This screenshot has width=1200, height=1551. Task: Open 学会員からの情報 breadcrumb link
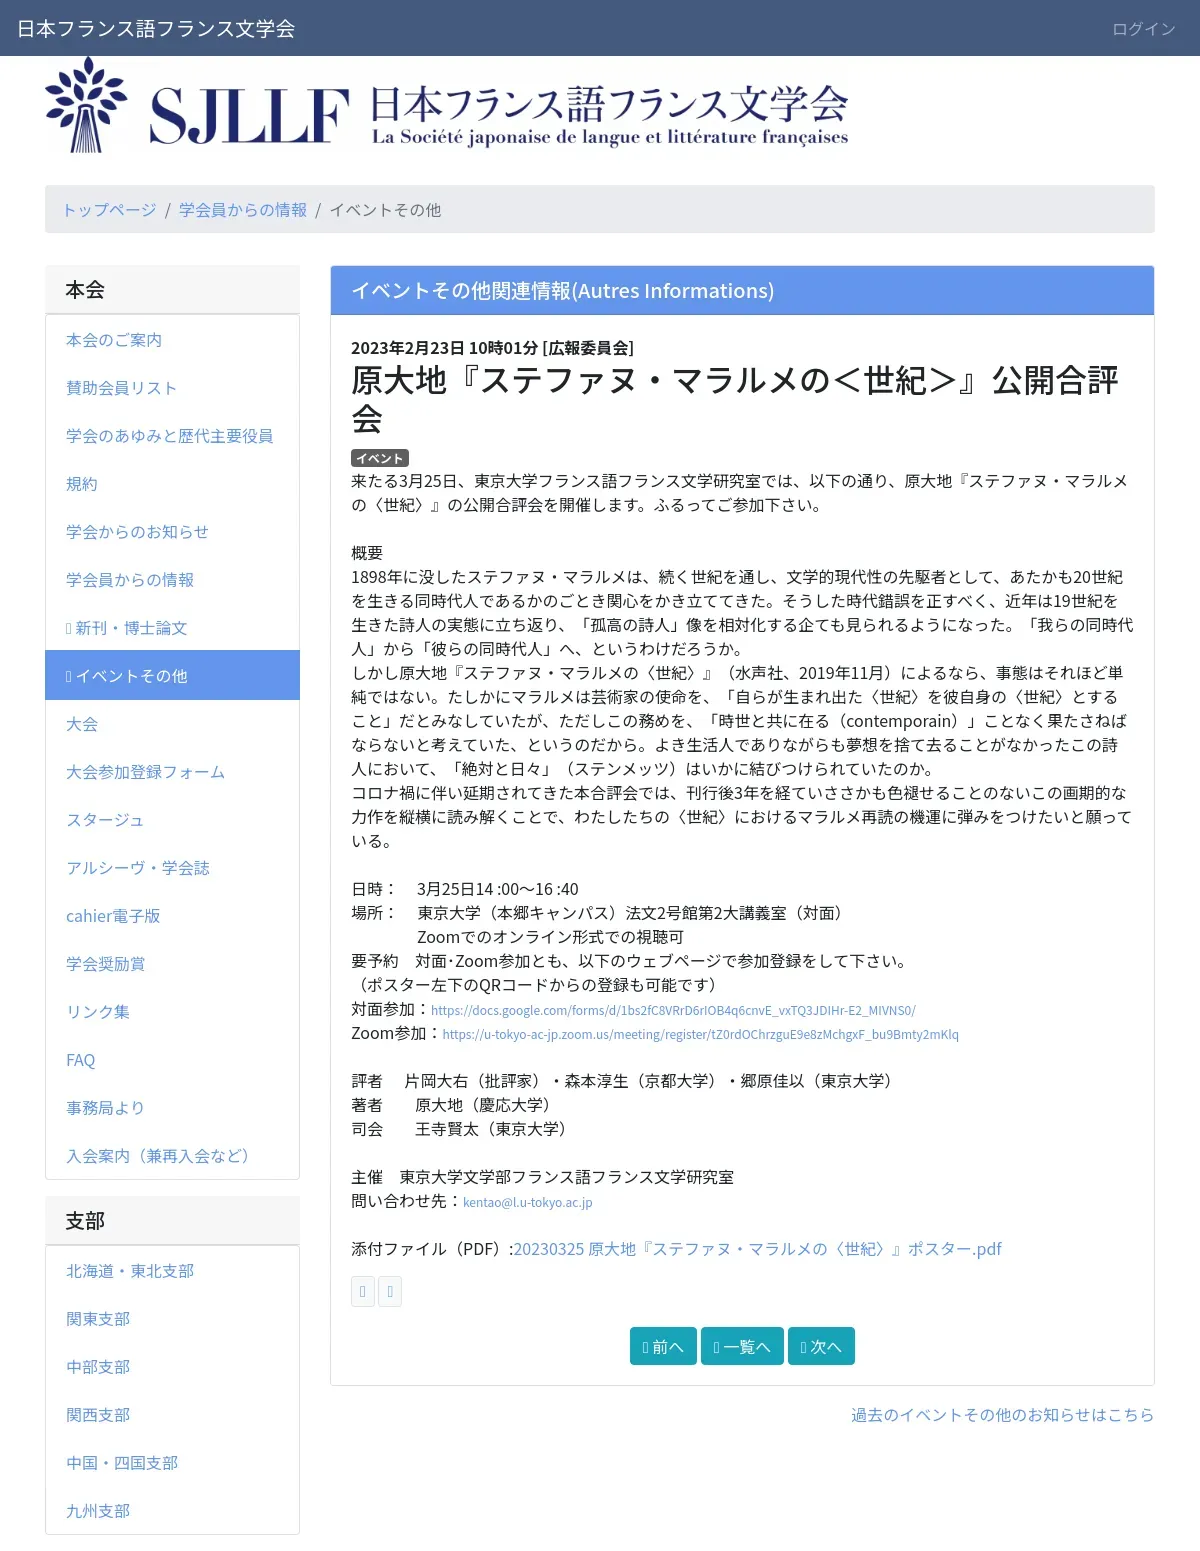(243, 209)
